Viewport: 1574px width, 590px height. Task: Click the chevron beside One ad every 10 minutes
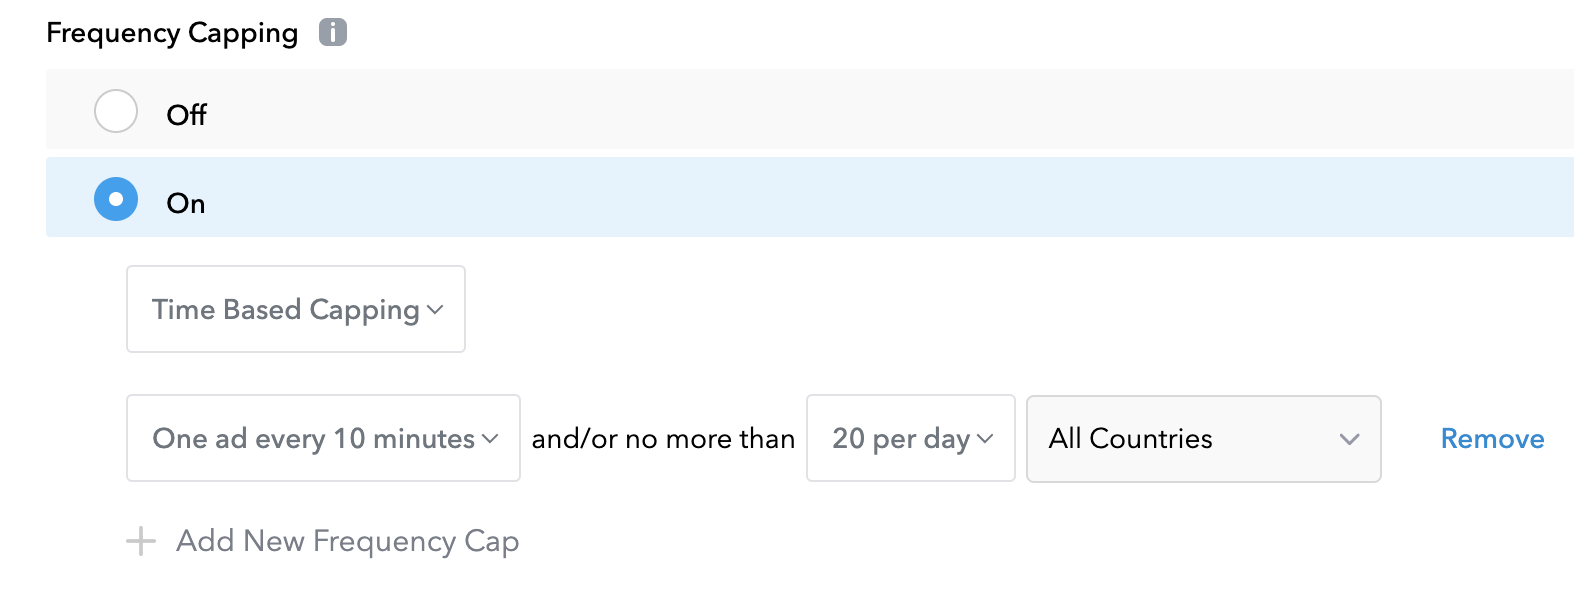[x=491, y=438]
